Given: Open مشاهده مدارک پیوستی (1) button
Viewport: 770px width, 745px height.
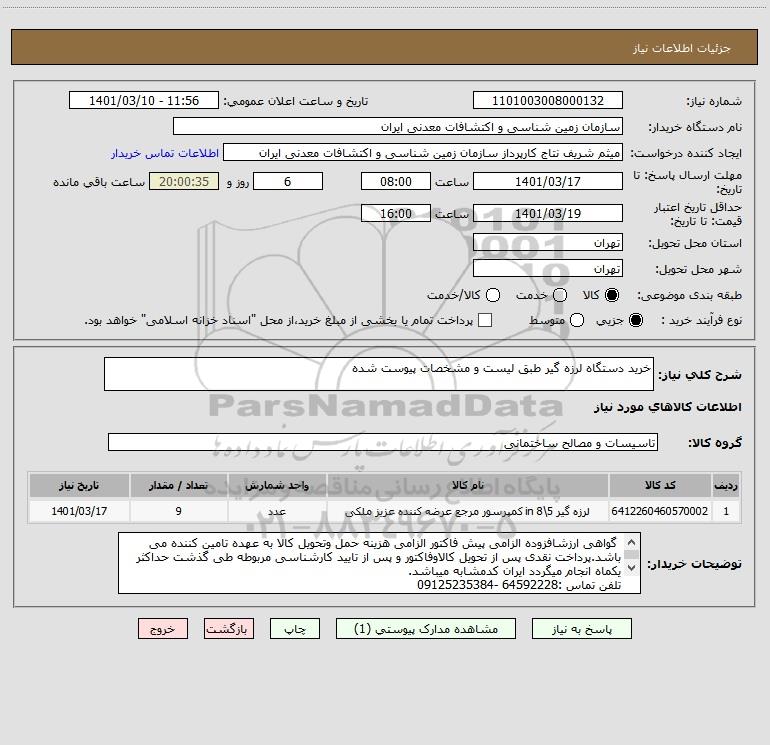Looking at the screenshot, I should pos(426,629).
